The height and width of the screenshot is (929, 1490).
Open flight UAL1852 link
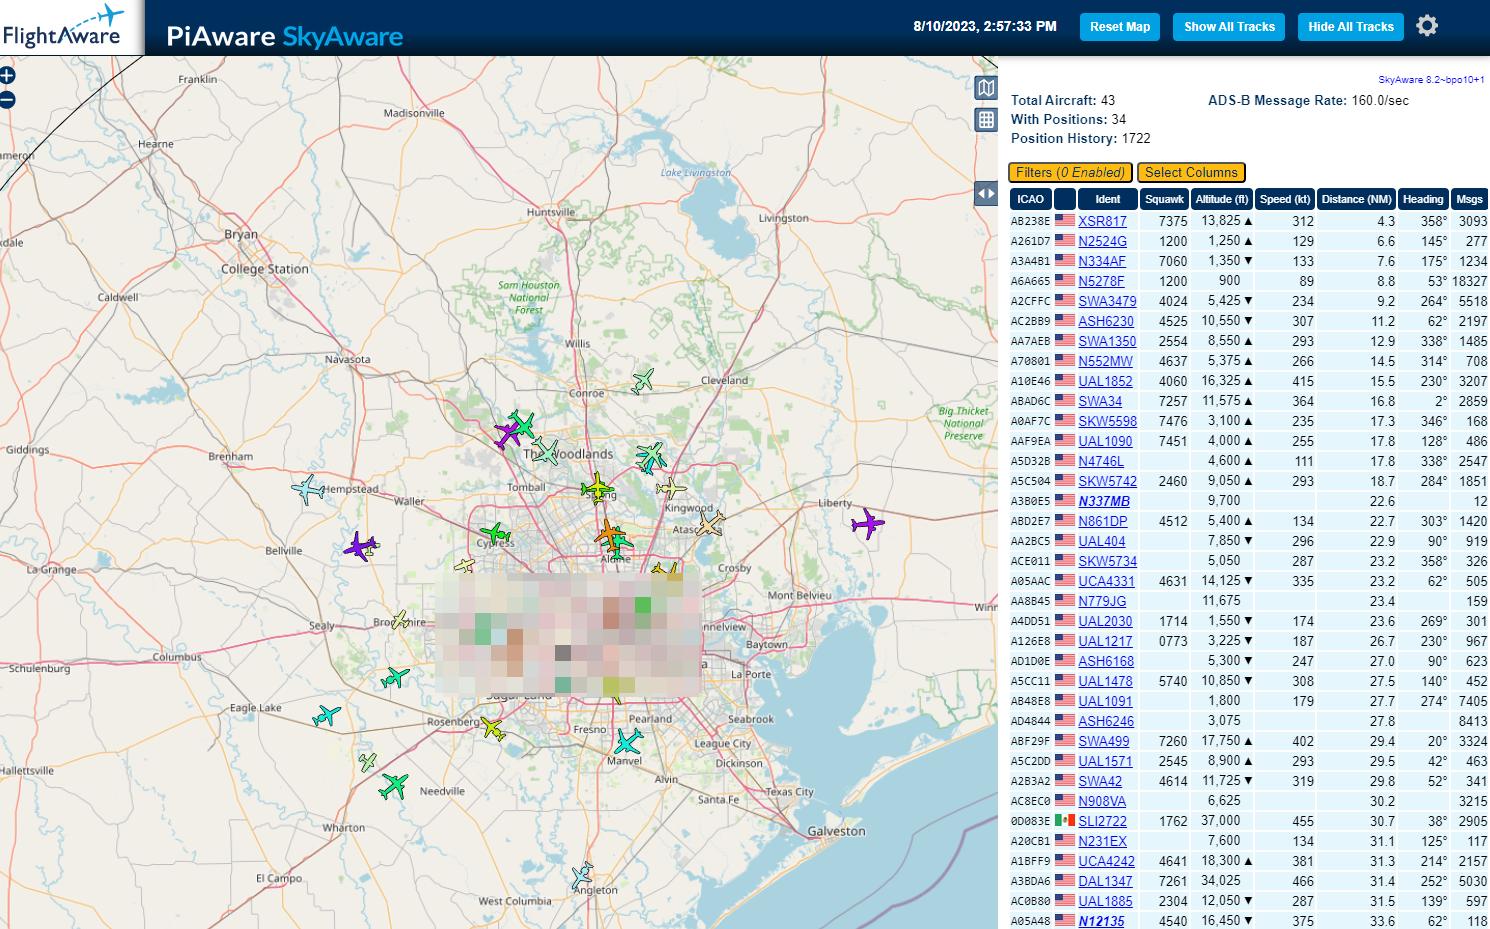tap(1105, 381)
